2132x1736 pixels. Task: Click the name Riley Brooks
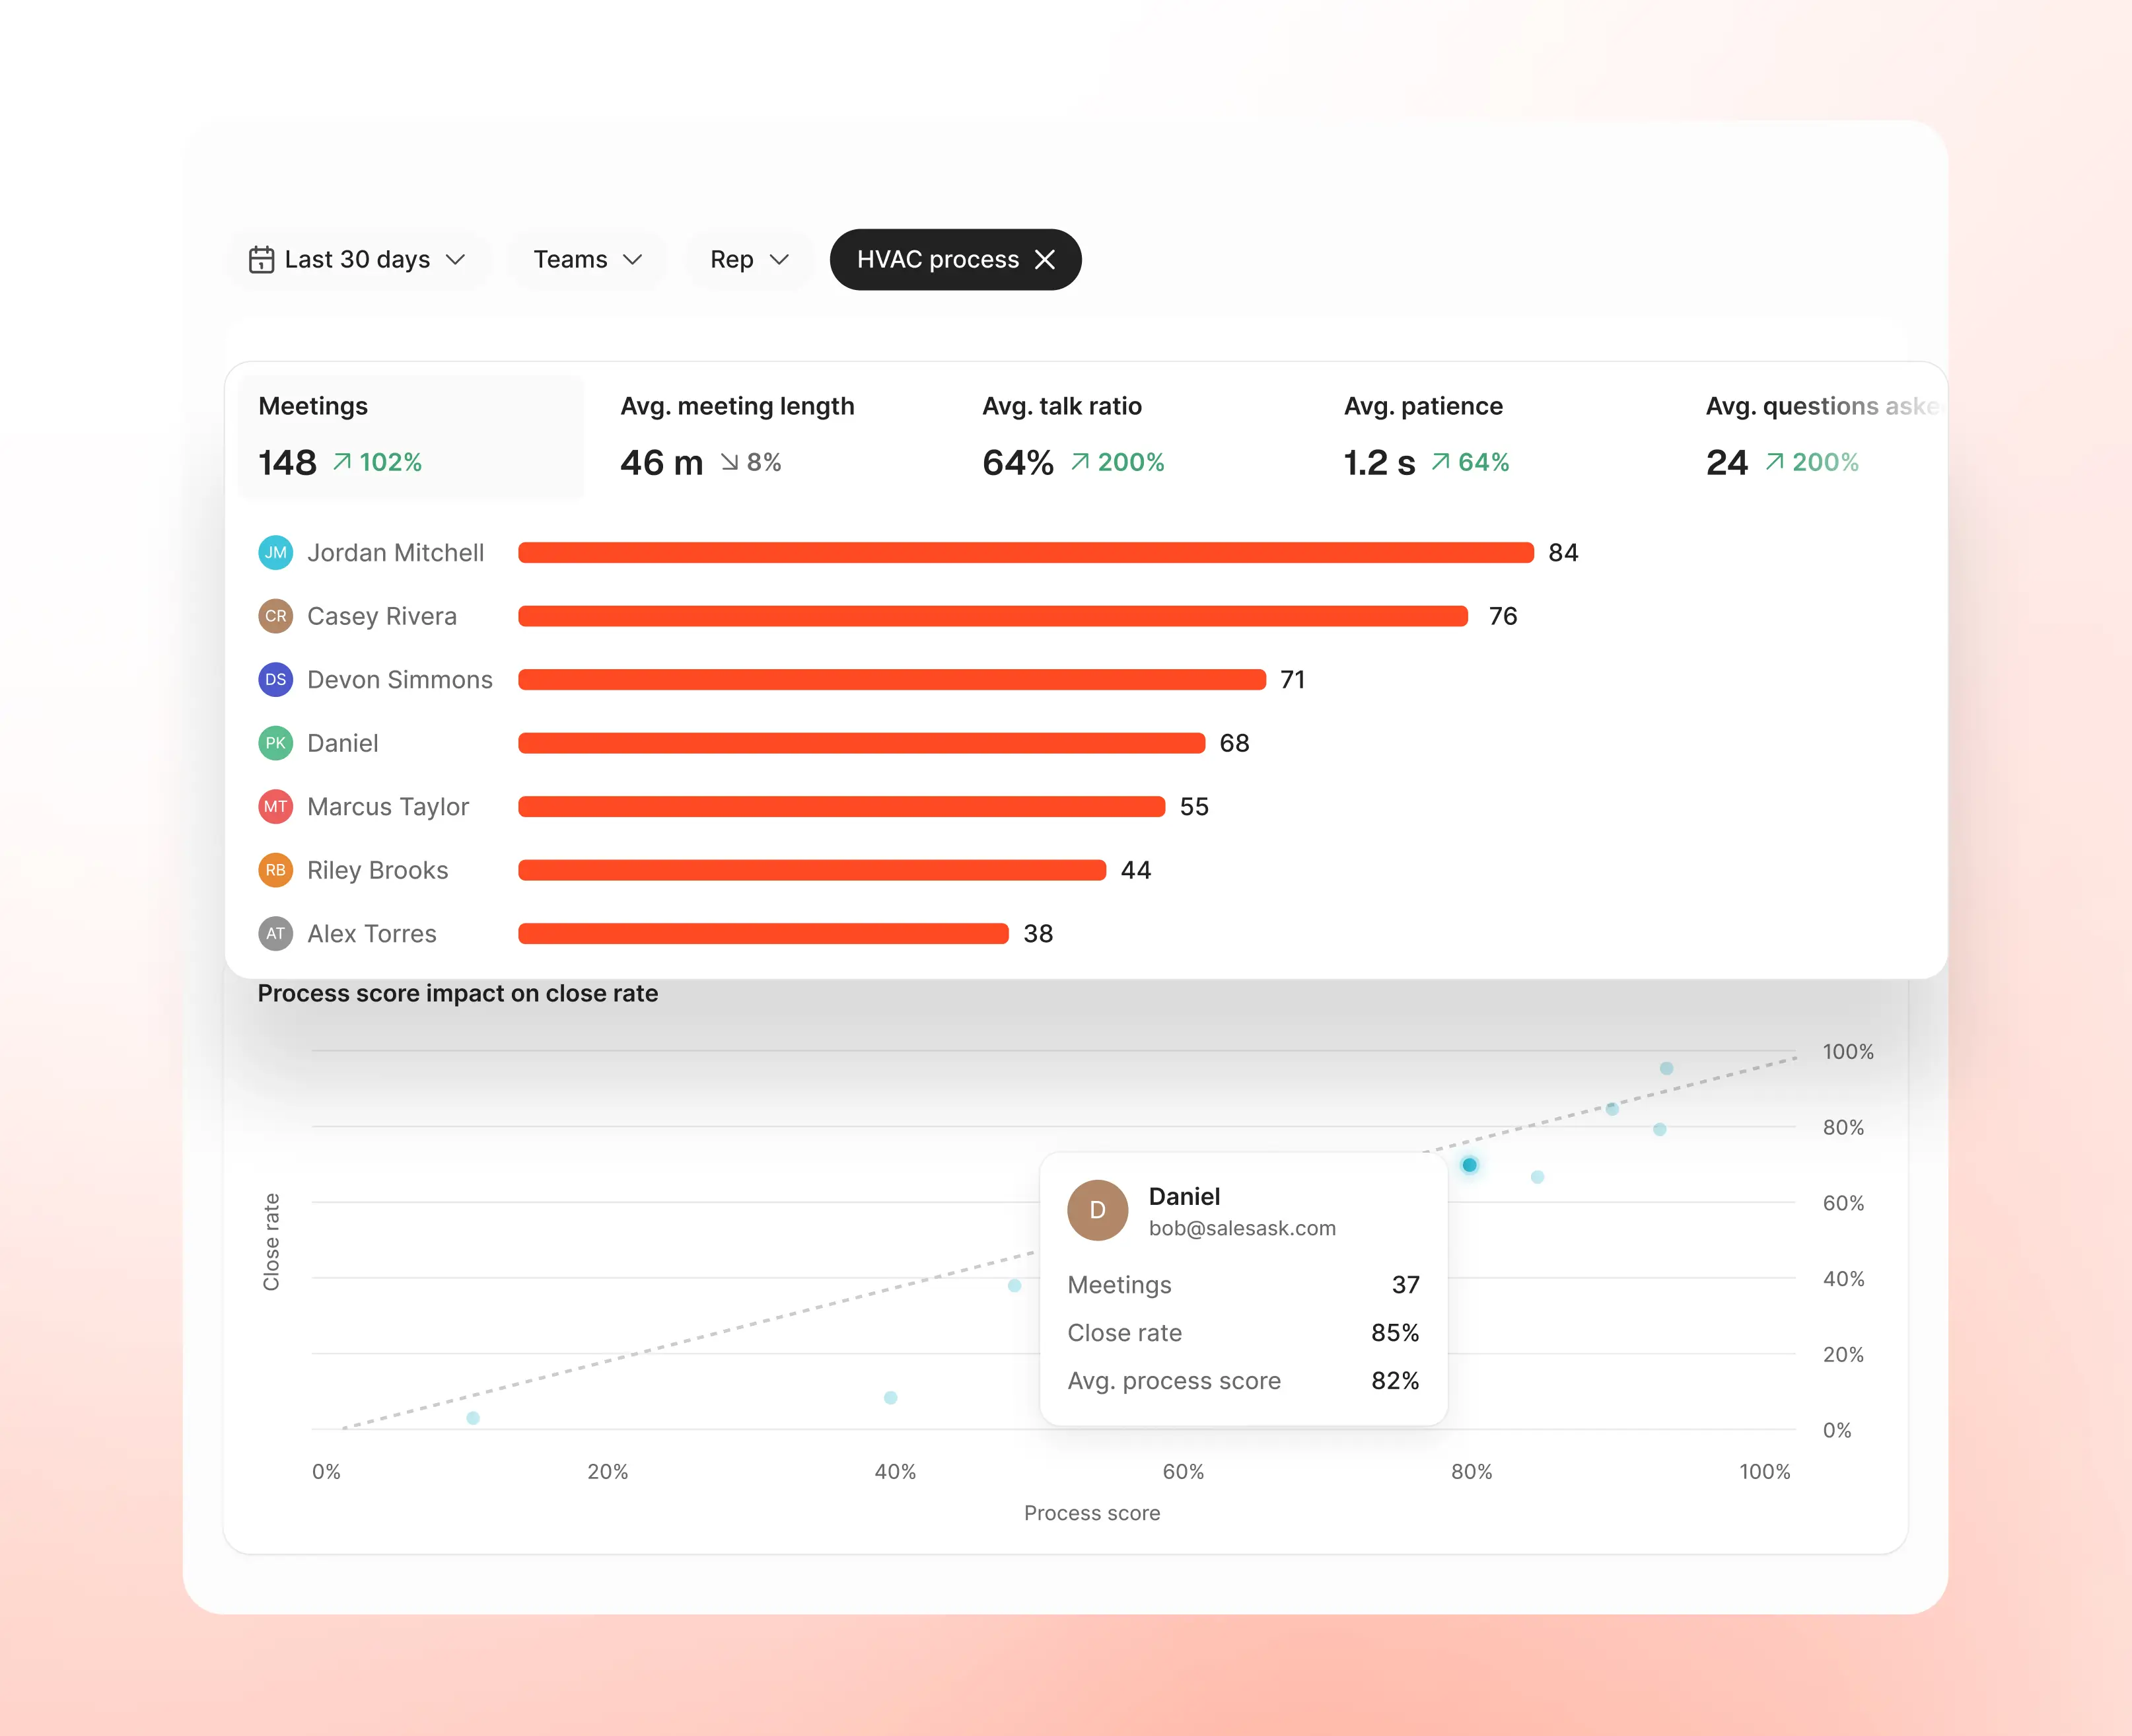click(x=378, y=870)
